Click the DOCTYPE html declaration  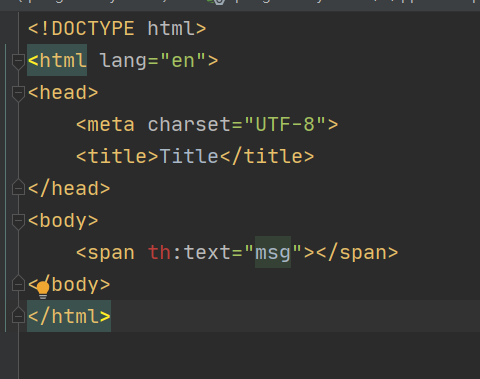(x=117, y=29)
